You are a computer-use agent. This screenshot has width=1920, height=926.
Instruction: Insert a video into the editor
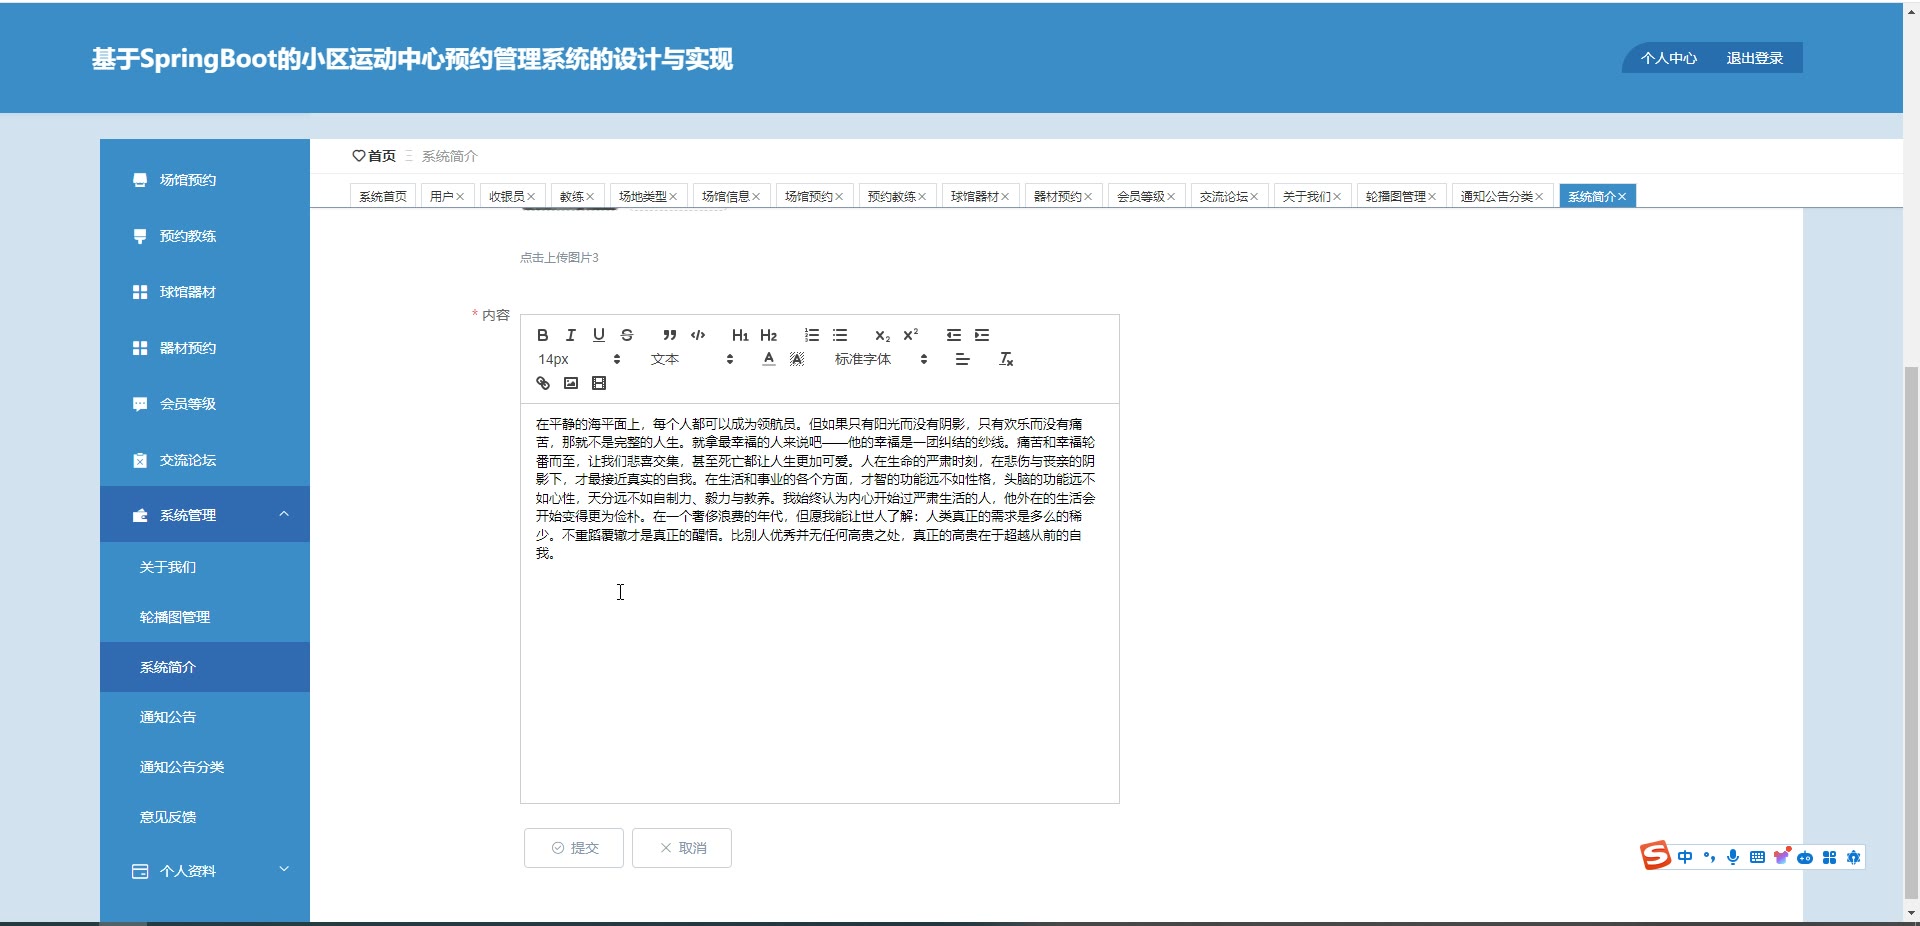click(599, 383)
